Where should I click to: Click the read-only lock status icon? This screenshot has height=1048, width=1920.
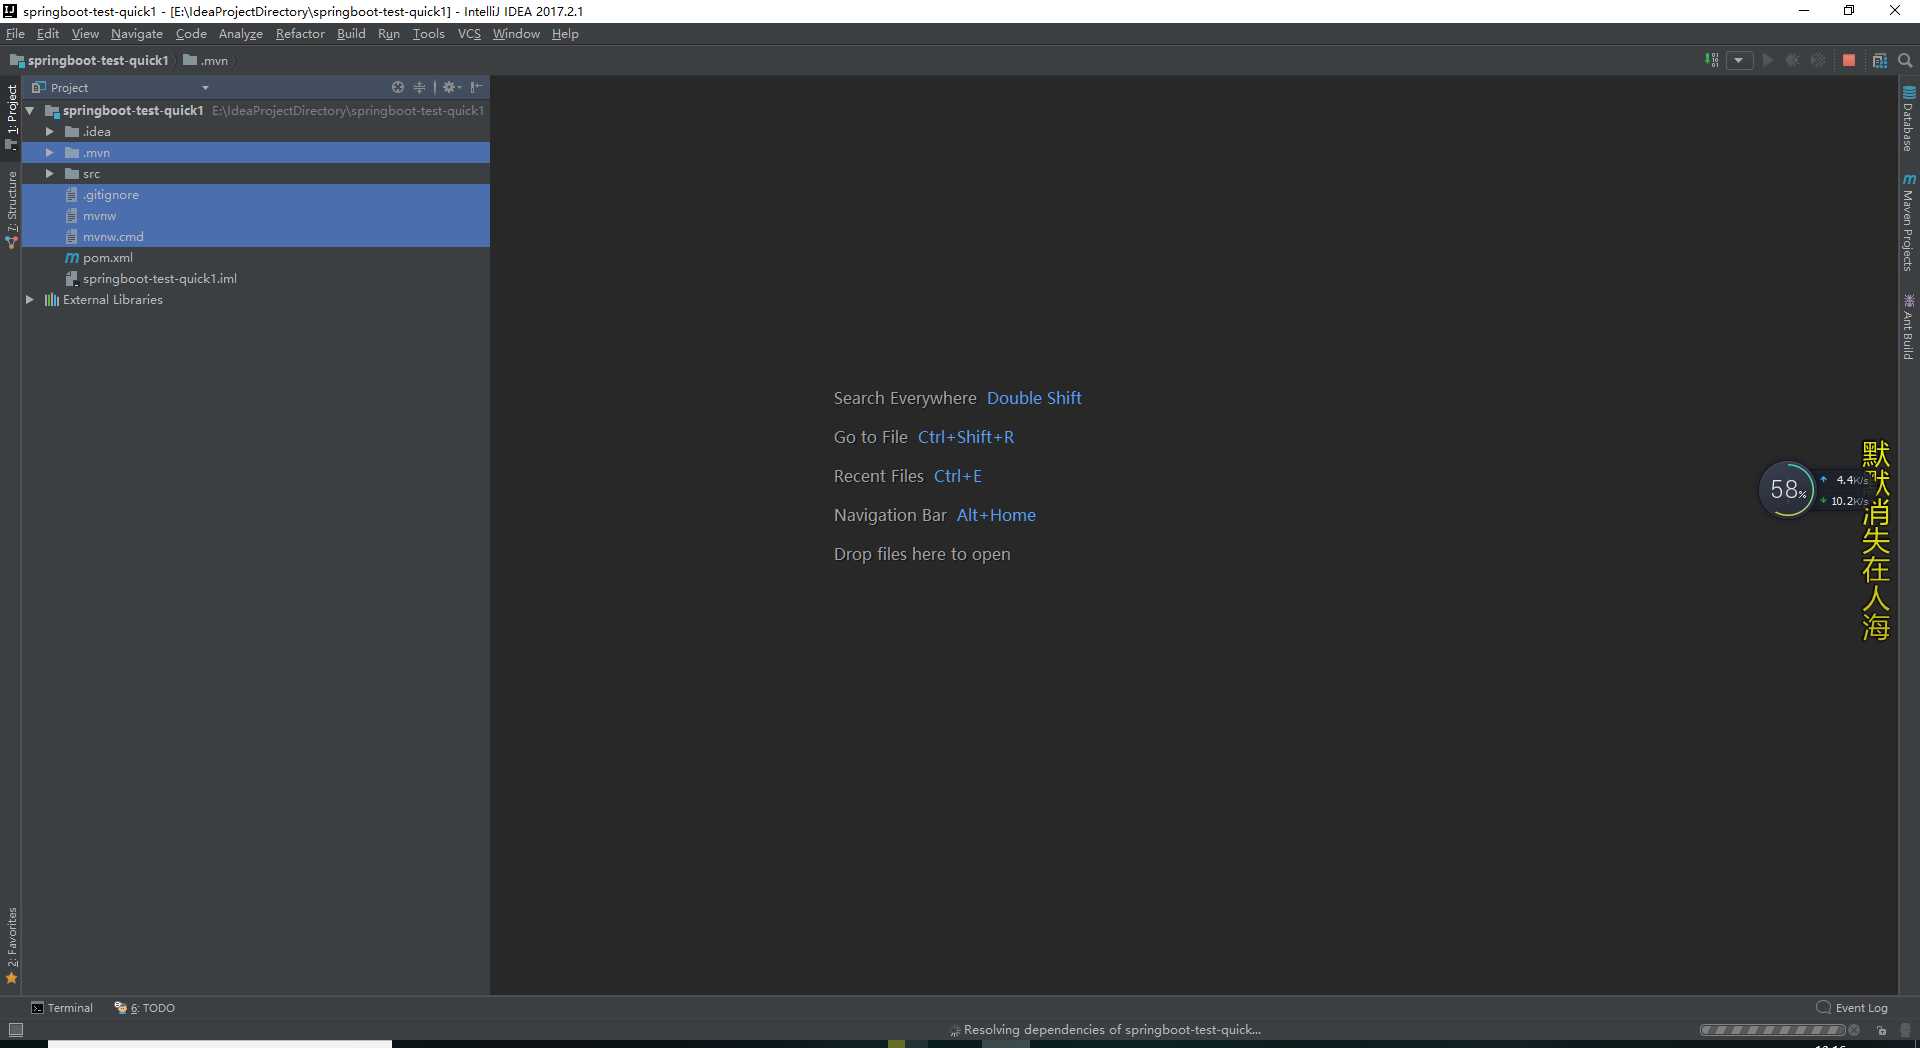[1881, 1029]
